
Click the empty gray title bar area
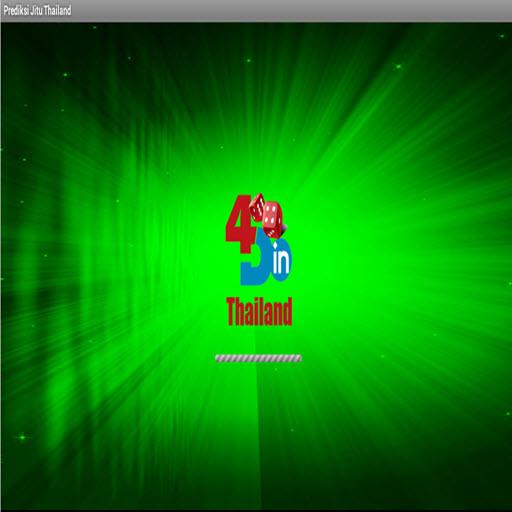click(x=290, y=11)
